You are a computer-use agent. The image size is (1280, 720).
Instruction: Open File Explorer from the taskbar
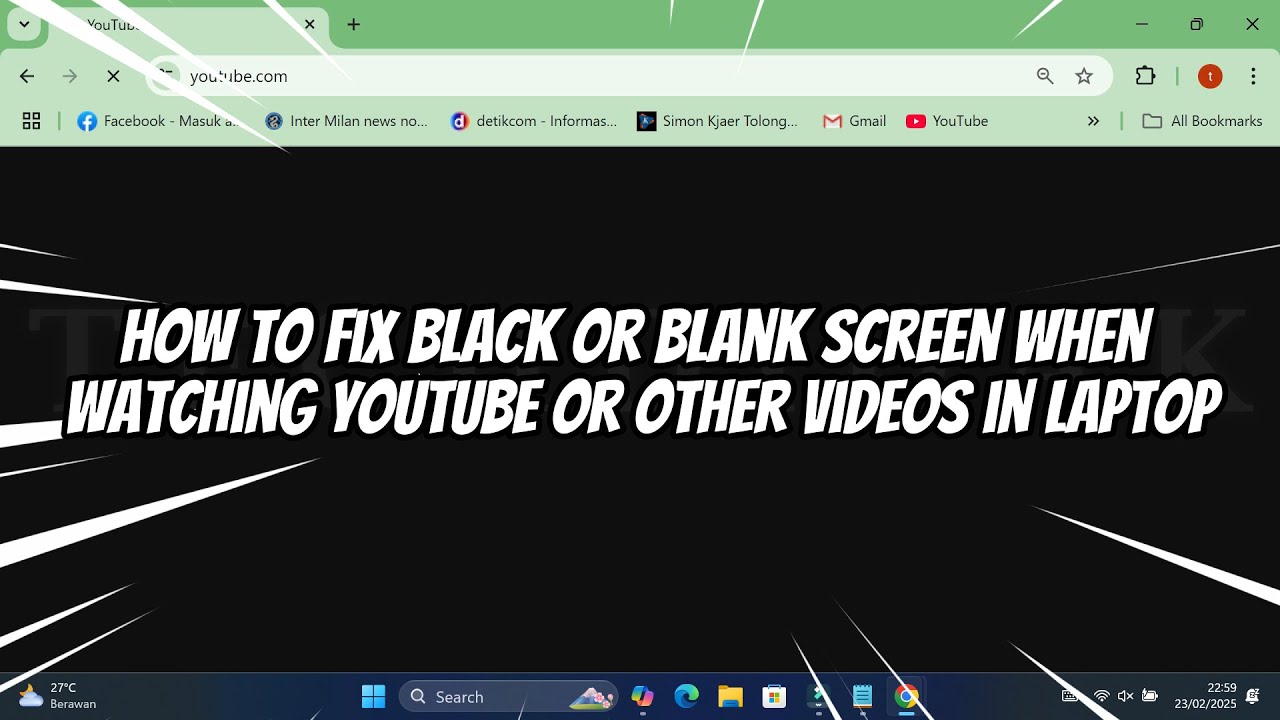pos(730,697)
